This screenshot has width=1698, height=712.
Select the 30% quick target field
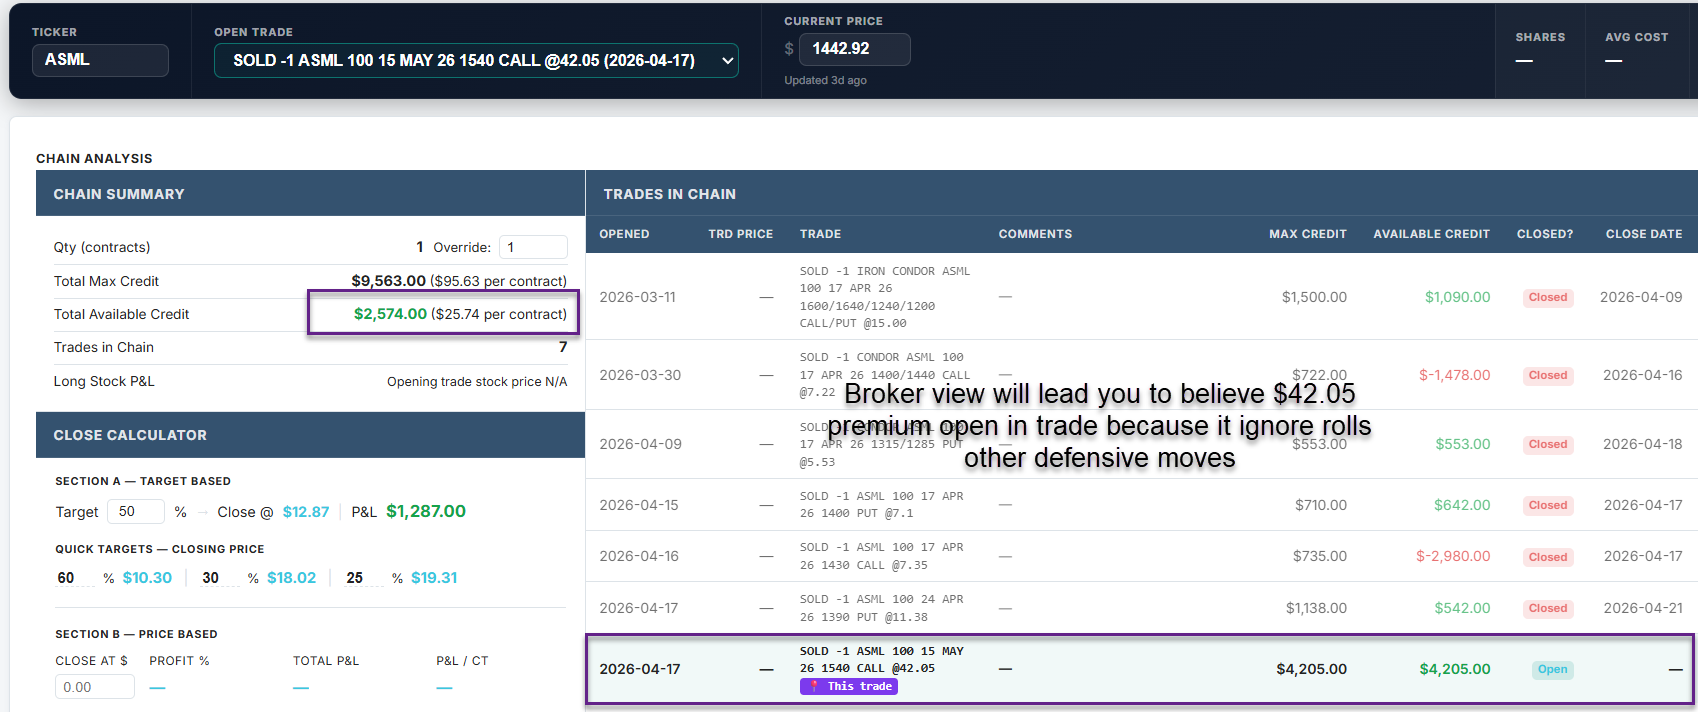click(x=219, y=578)
